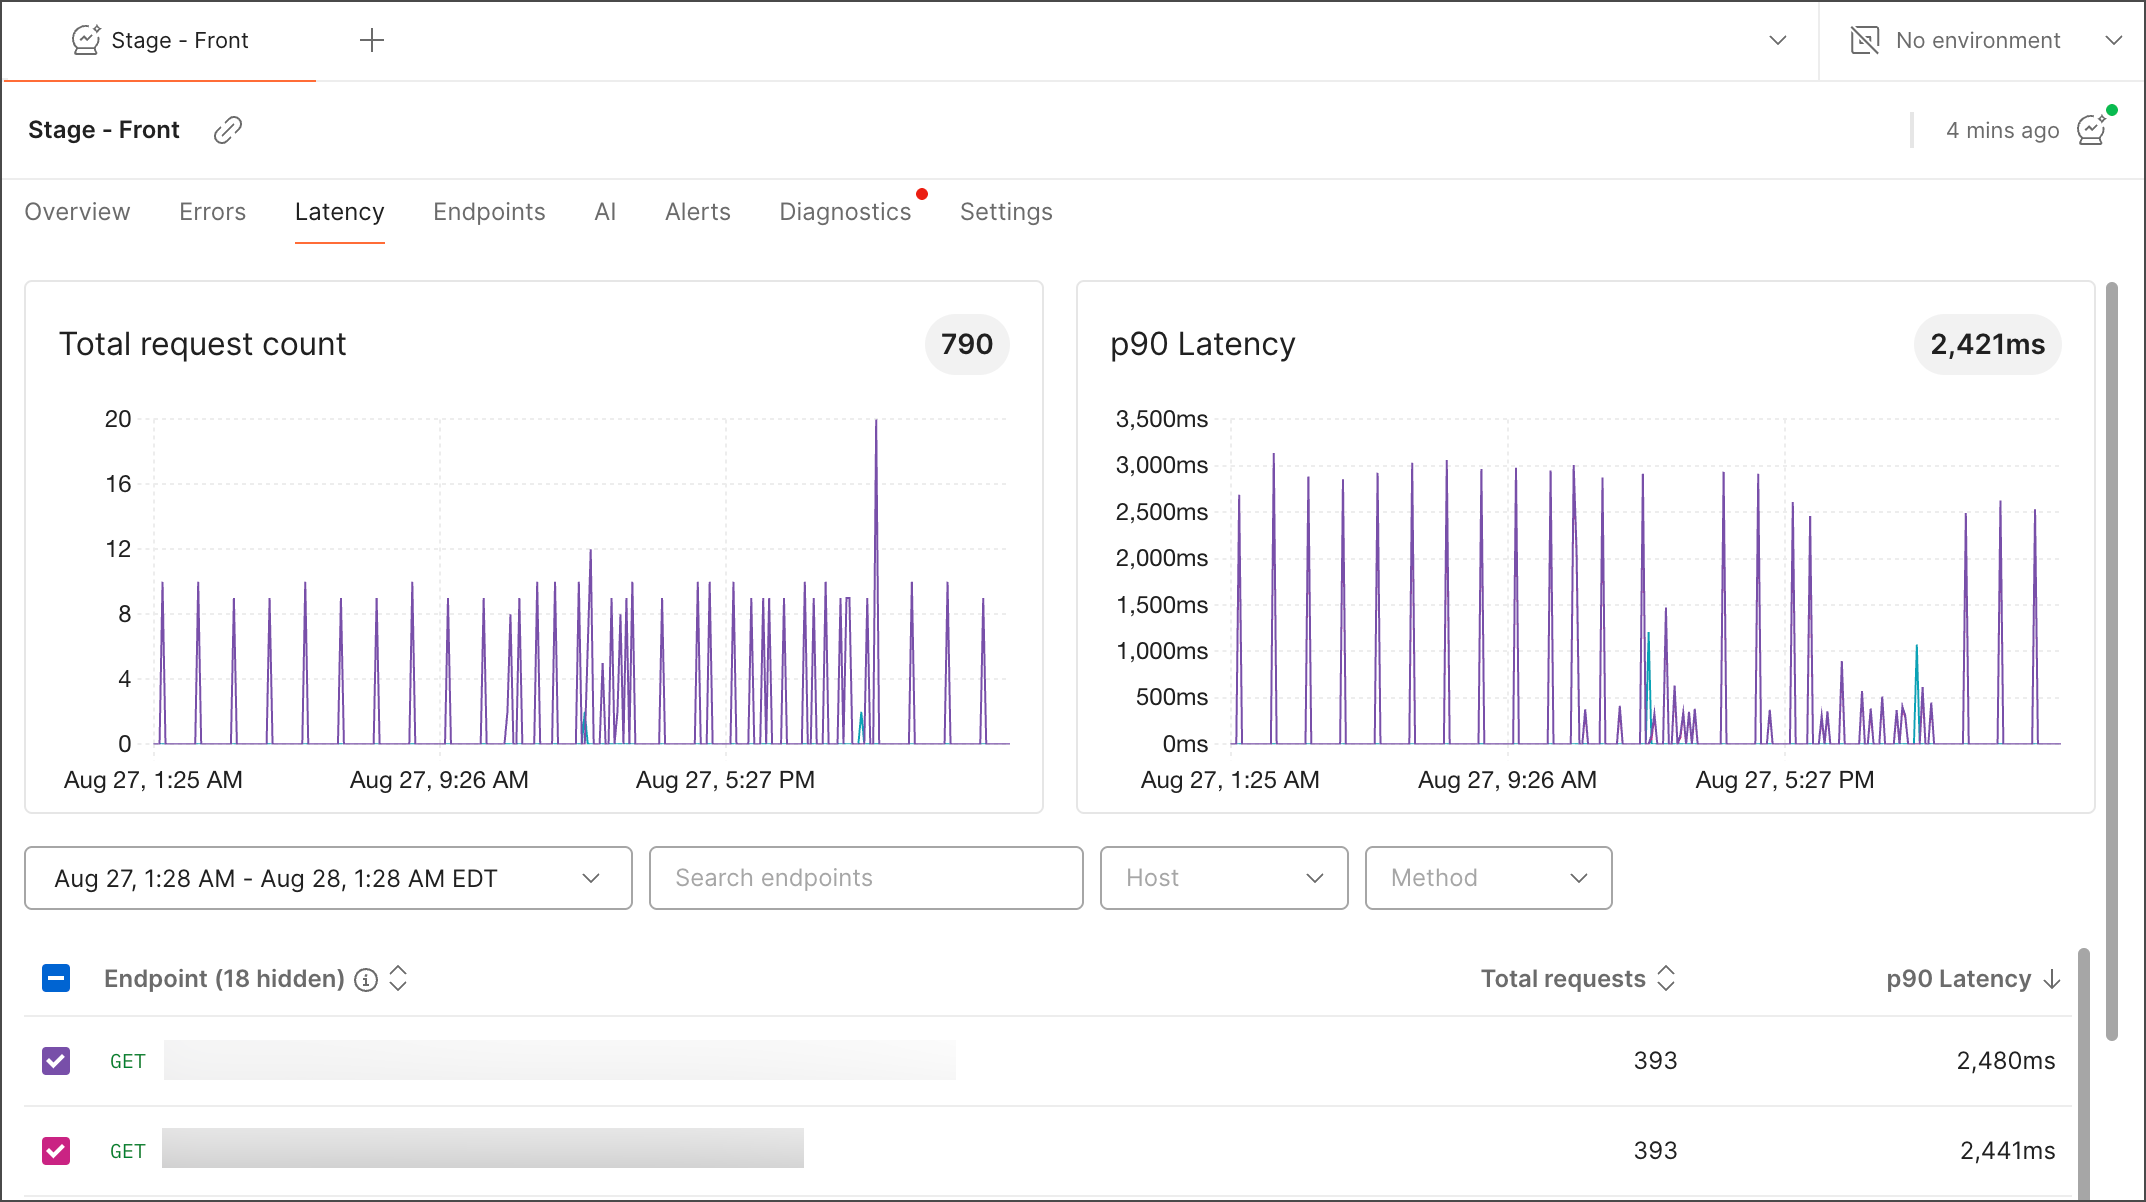Open the AI tab
Image resolution: width=2146 pixels, height=1202 pixels.
[x=605, y=212]
